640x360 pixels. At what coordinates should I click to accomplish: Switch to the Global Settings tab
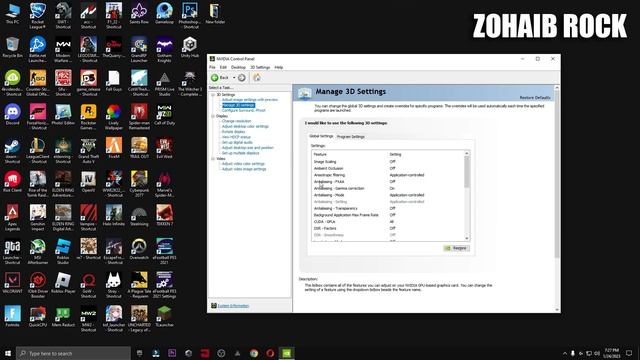click(321, 136)
